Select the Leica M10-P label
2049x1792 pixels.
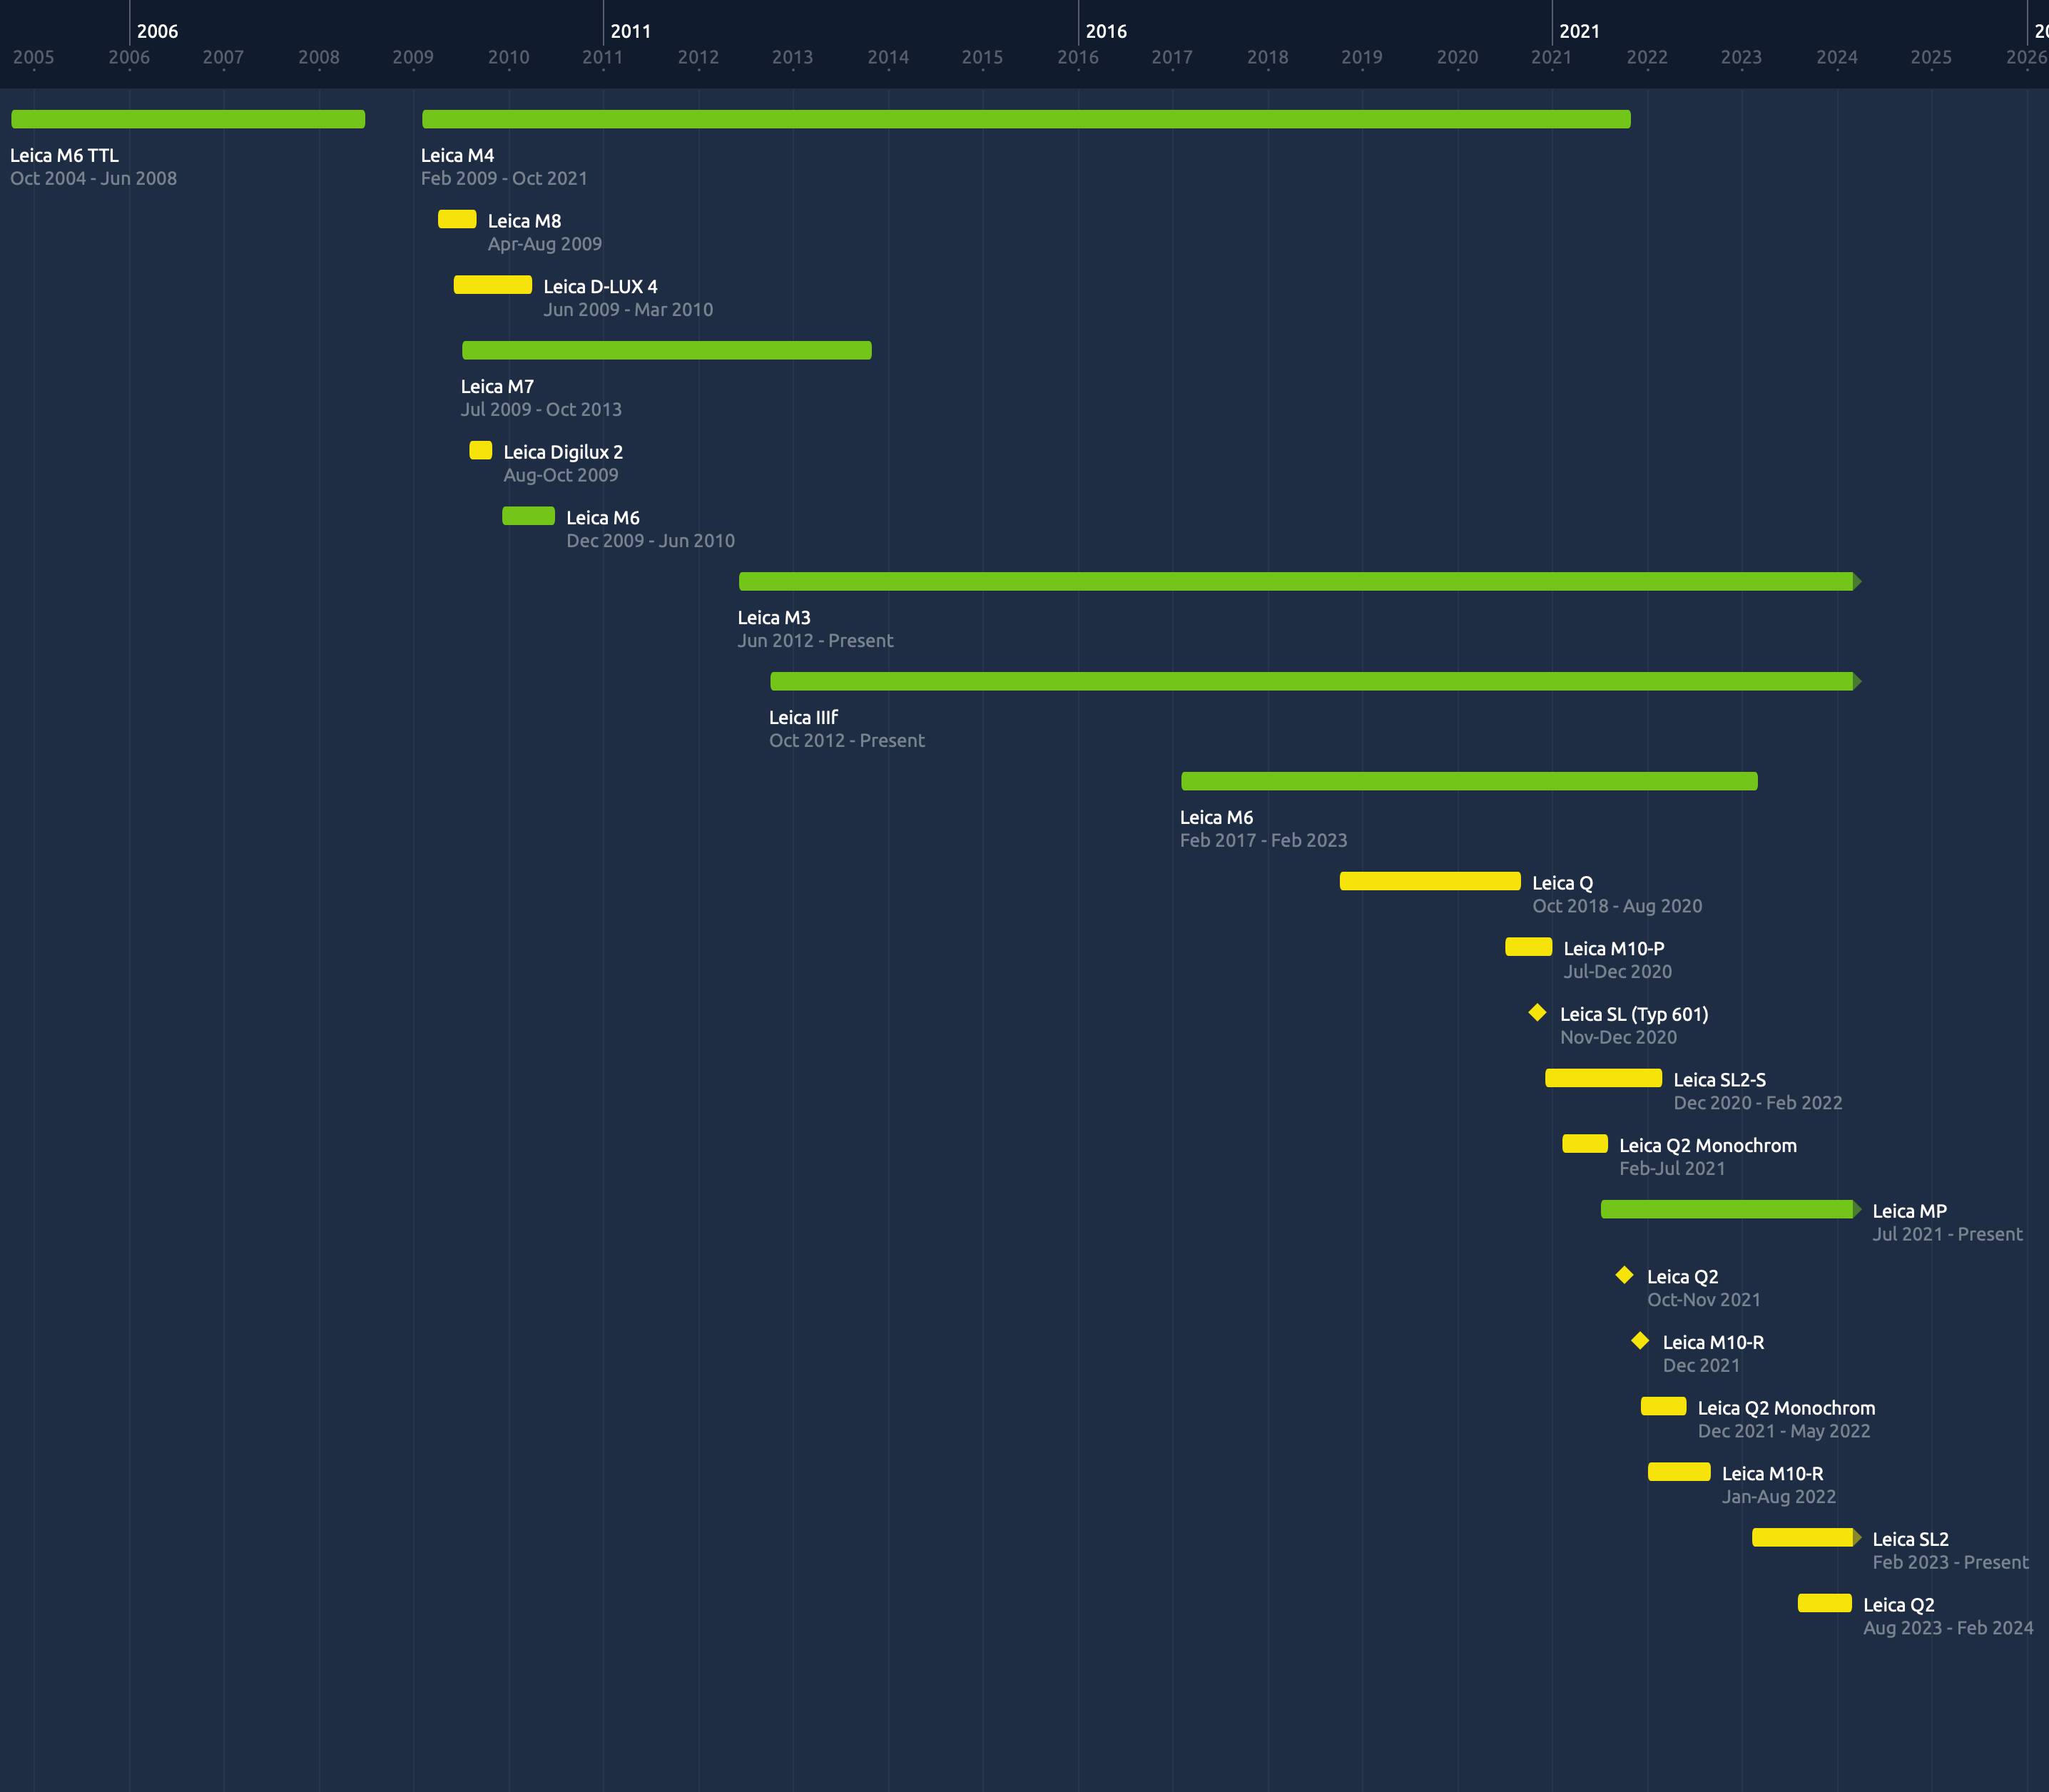point(1614,949)
